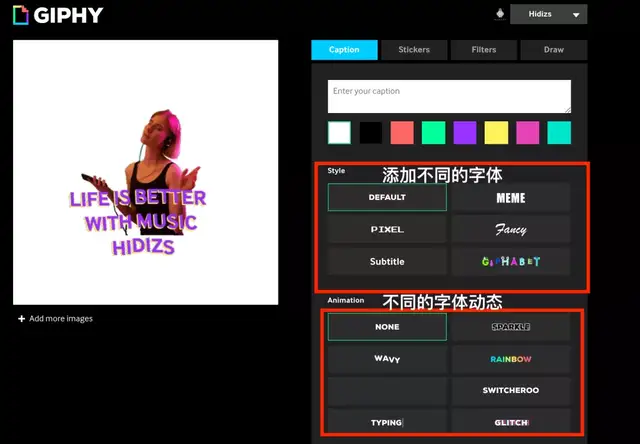Image resolution: width=640 pixels, height=444 pixels.
Task: Apply the SPARKLE animation
Action: point(511,327)
